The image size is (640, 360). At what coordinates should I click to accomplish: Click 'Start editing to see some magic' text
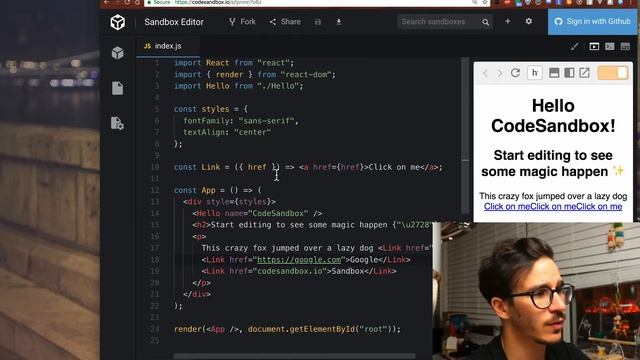(x=553, y=163)
